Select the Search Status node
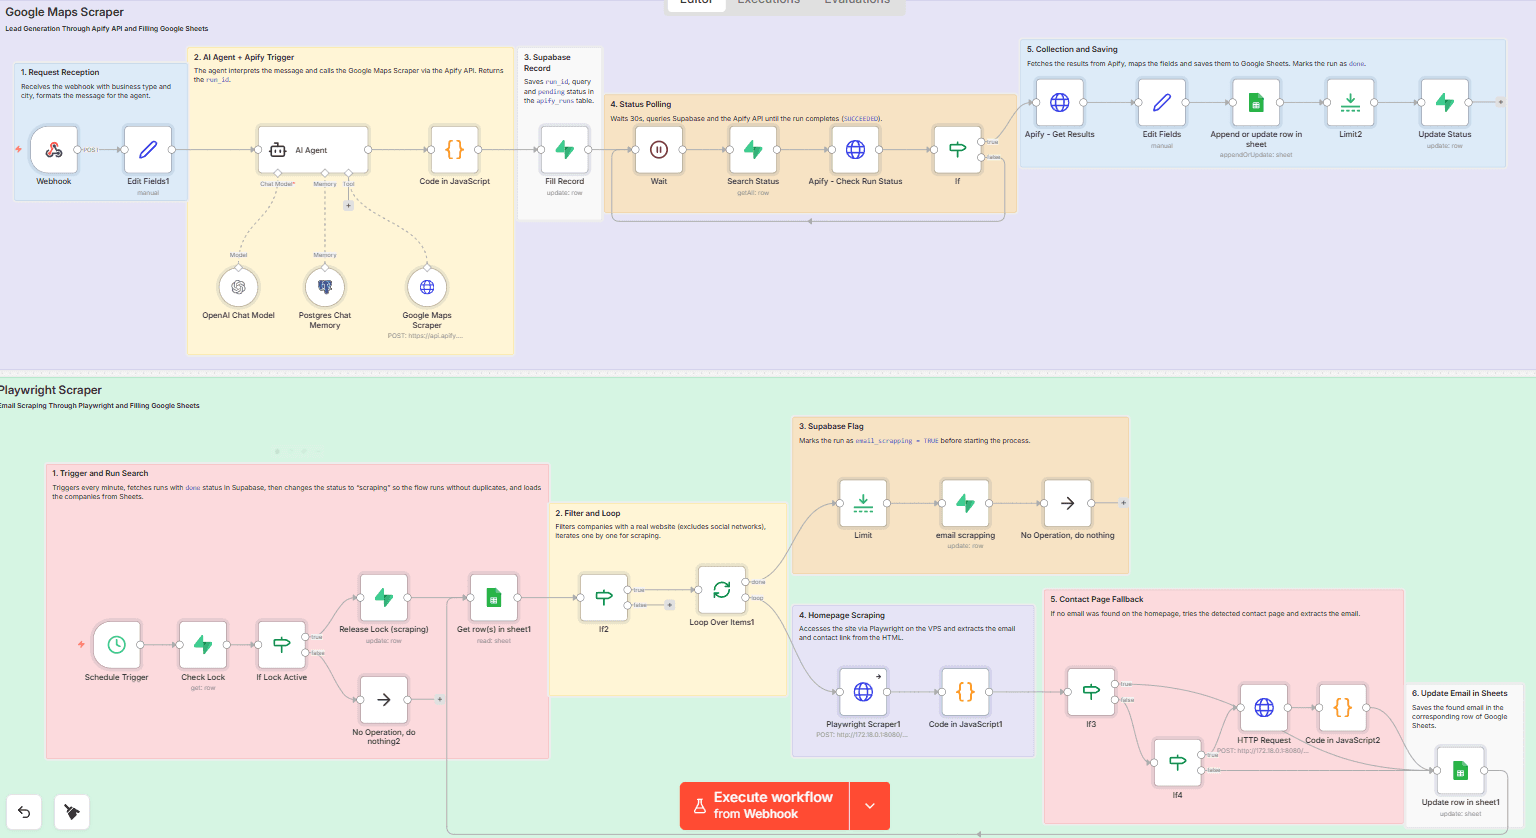The width and height of the screenshot is (1536, 838). 753,150
